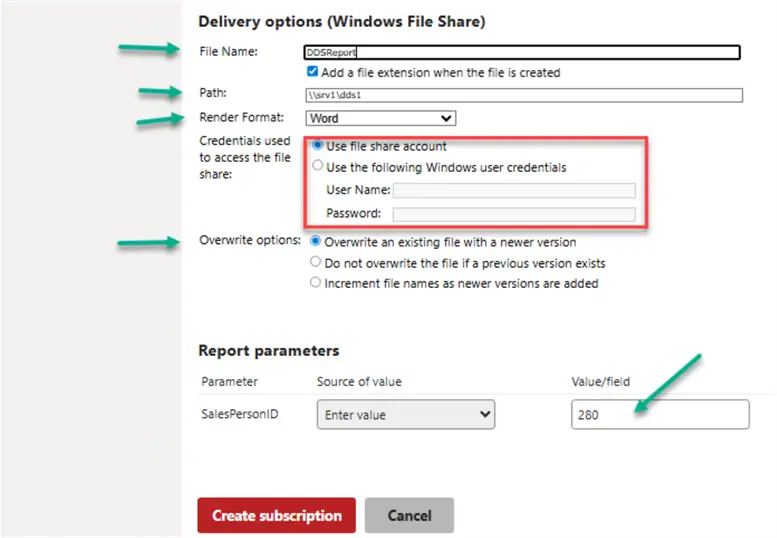Open the Render Format dropdown
Screen dimensions: 777x538
click(379, 118)
